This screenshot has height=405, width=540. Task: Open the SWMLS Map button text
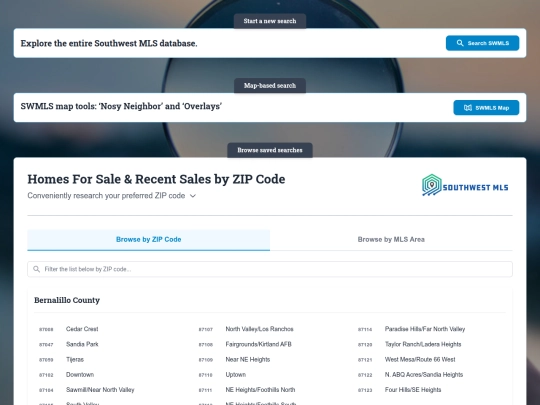492,108
